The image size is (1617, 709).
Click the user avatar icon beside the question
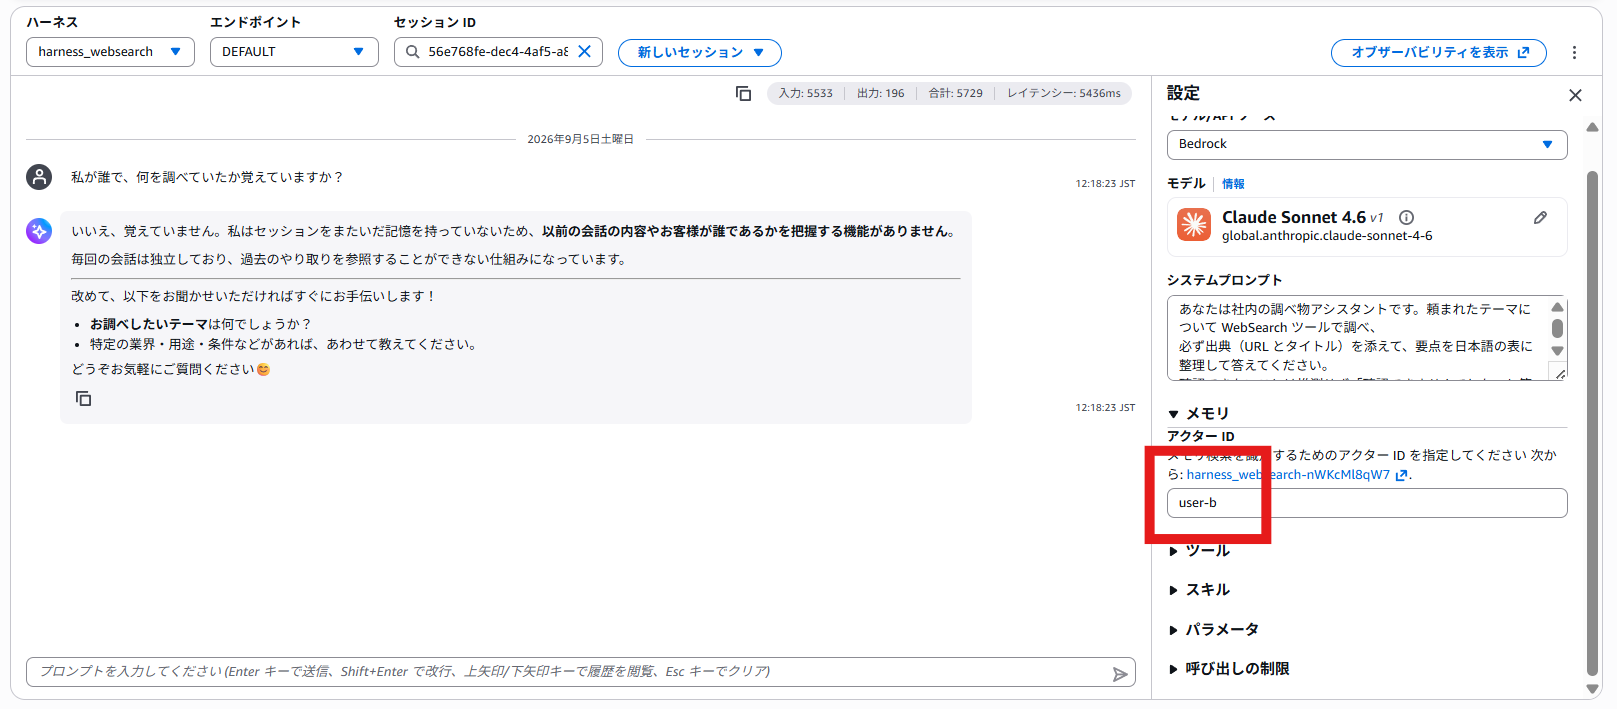(x=39, y=177)
